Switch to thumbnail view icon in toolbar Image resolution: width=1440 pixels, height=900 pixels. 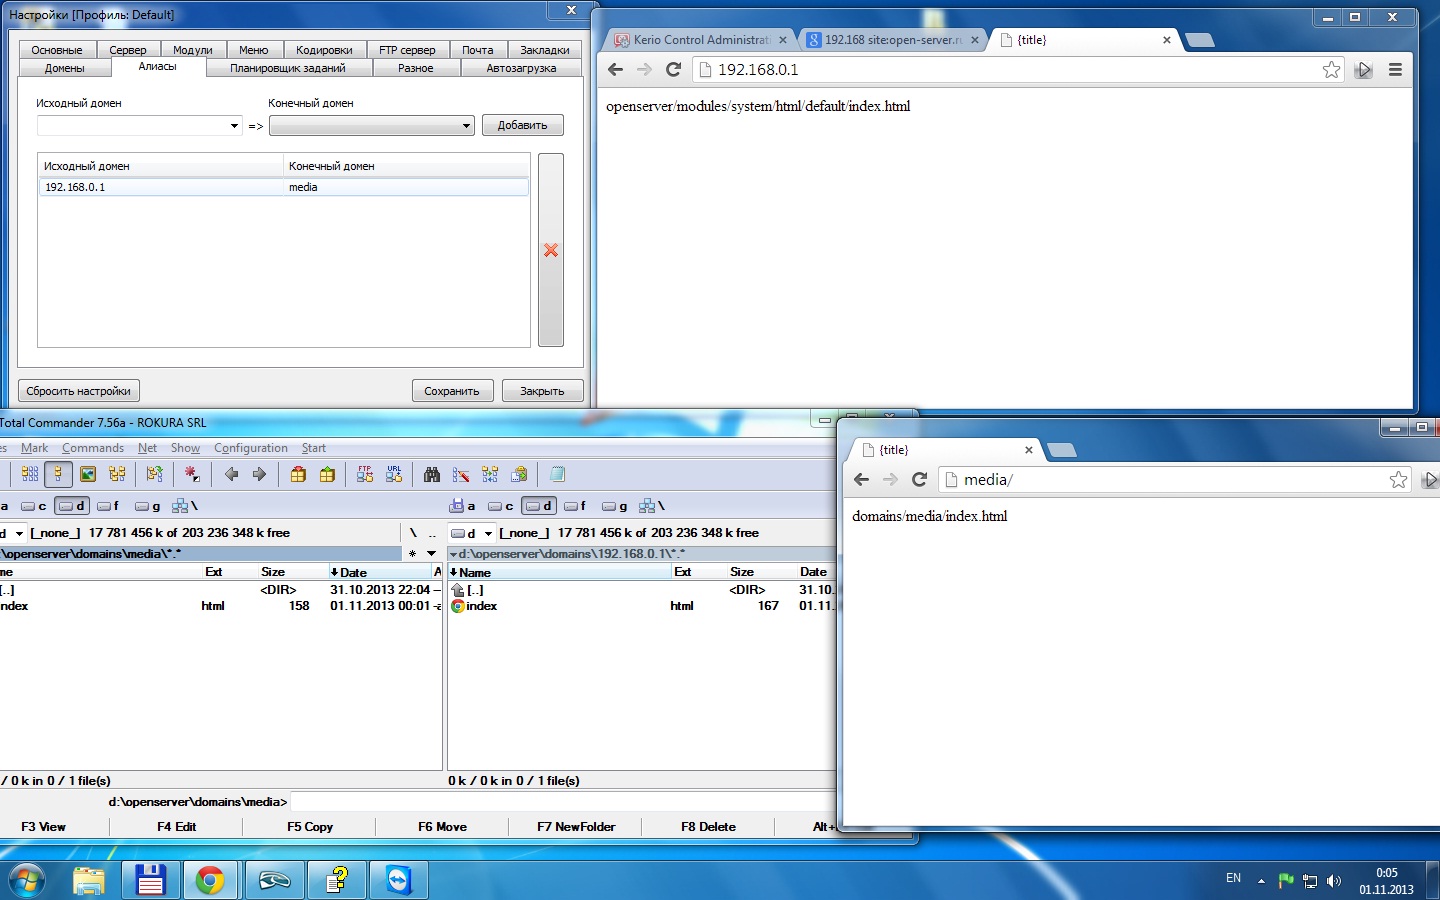88,475
